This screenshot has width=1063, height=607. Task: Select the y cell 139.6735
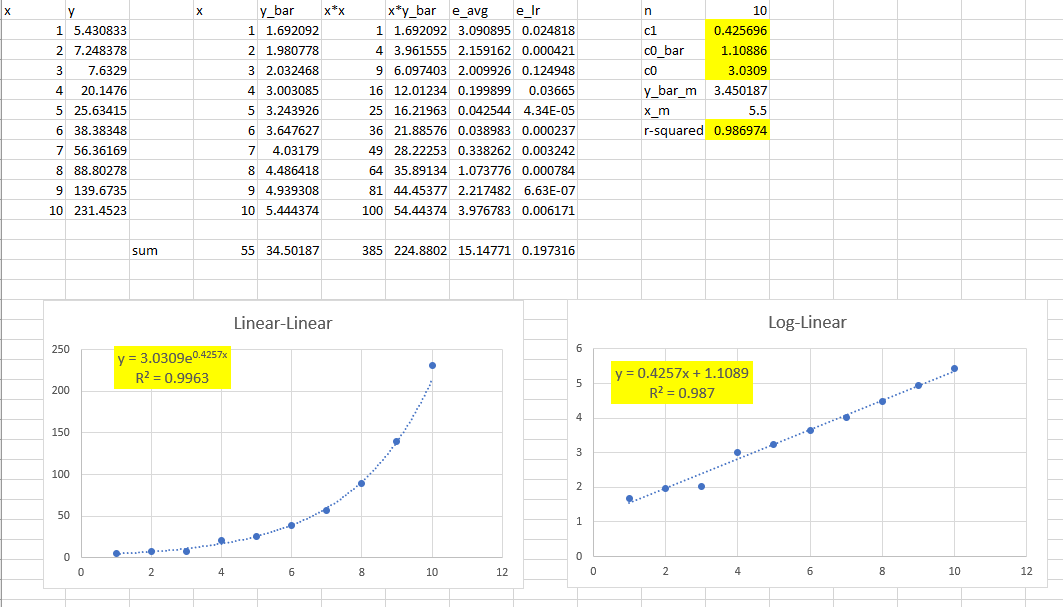click(x=98, y=191)
